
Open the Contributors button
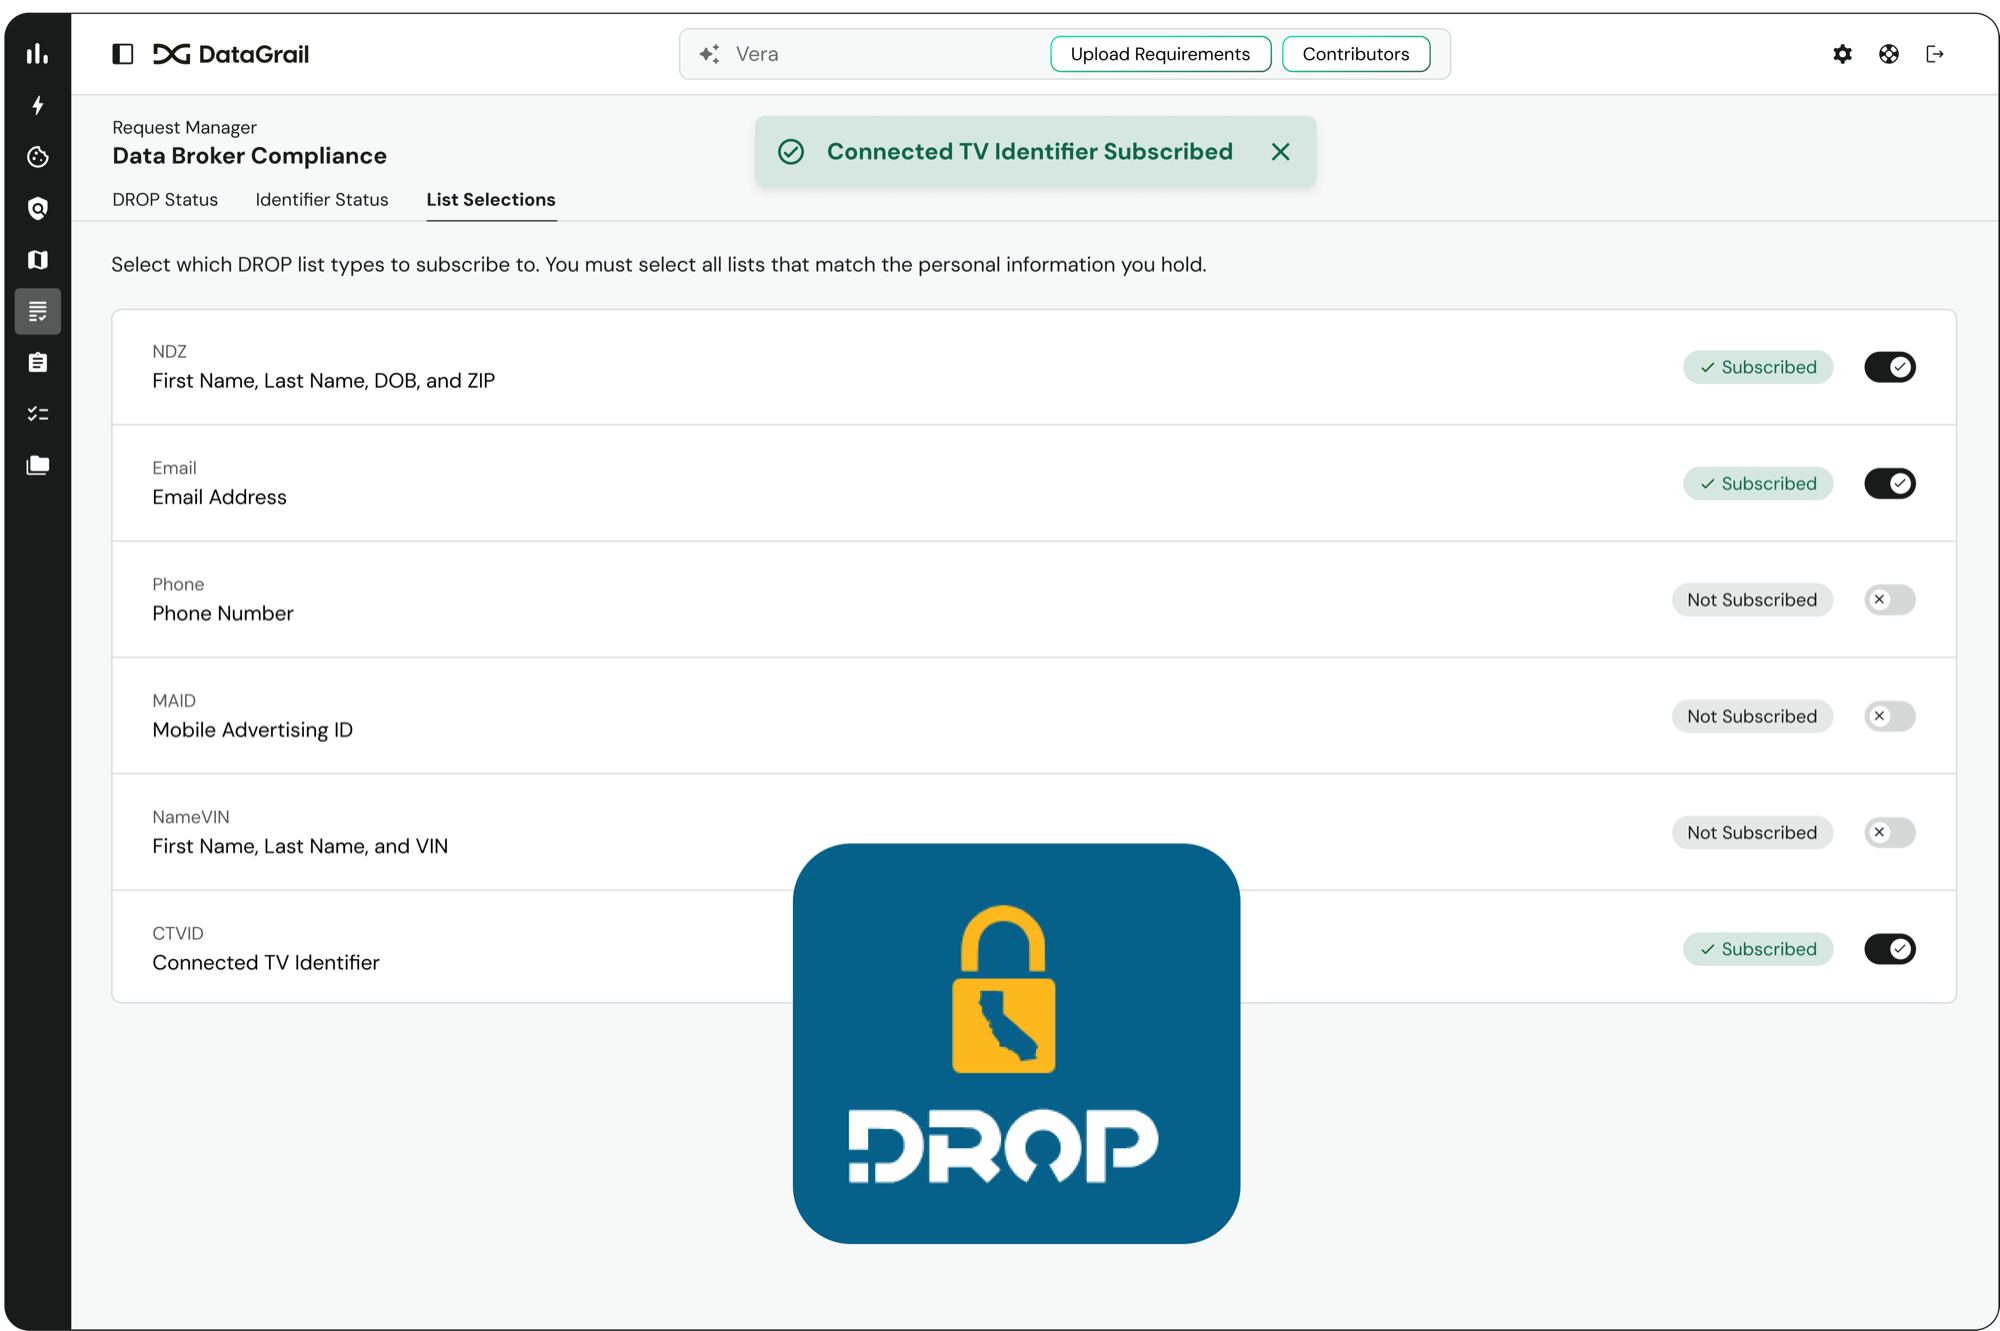[x=1356, y=54]
